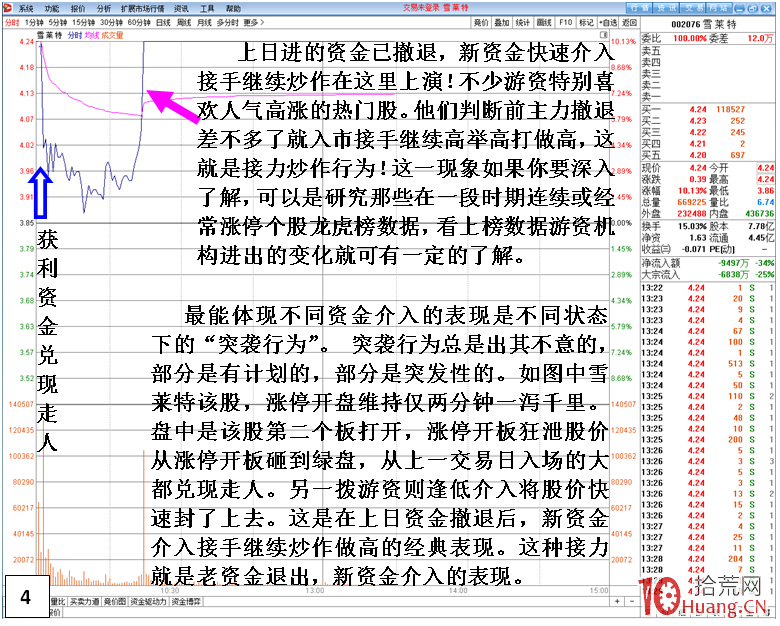Click the trade tick with volume 513

tap(707, 364)
